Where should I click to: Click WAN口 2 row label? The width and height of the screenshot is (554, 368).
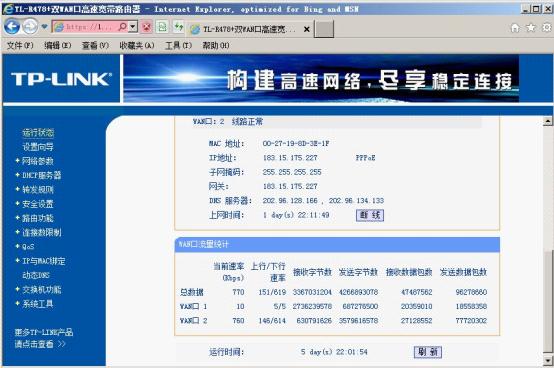[x=193, y=321]
